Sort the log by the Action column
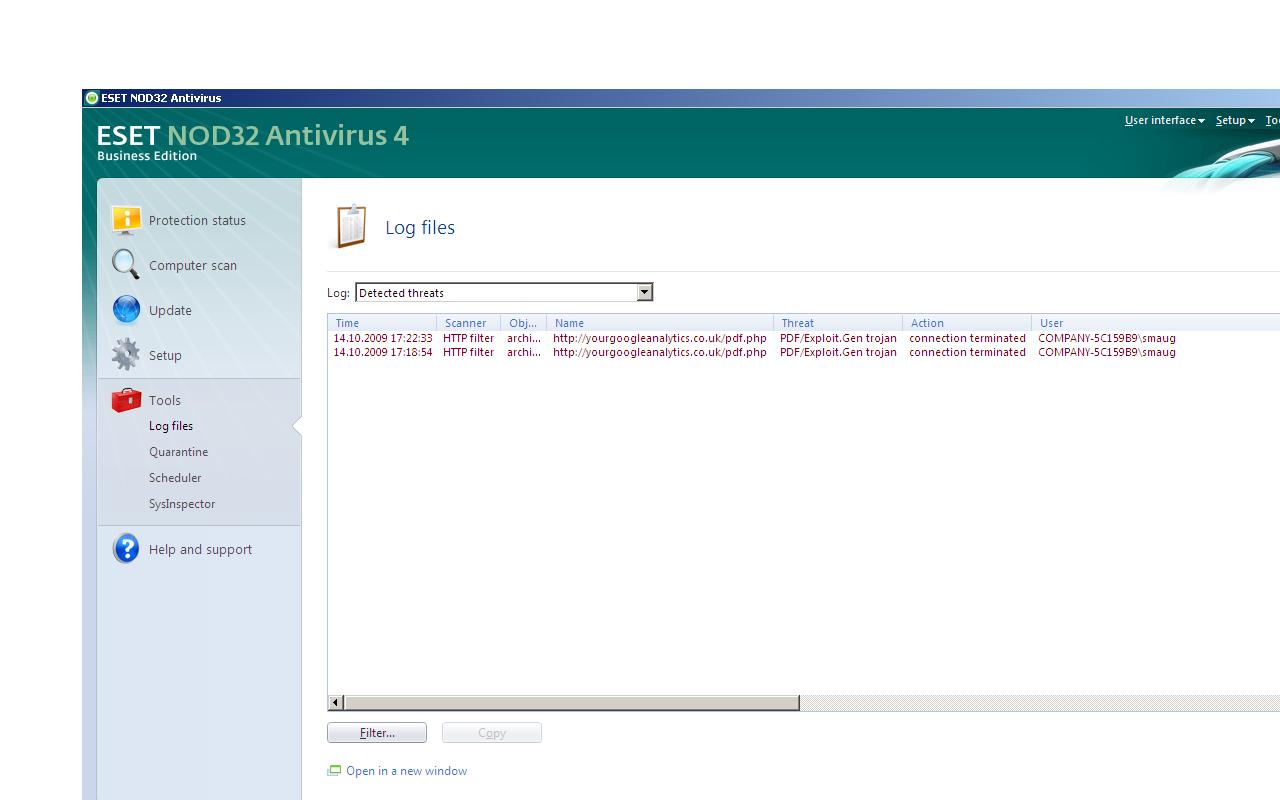1280x800 pixels. pos(967,323)
